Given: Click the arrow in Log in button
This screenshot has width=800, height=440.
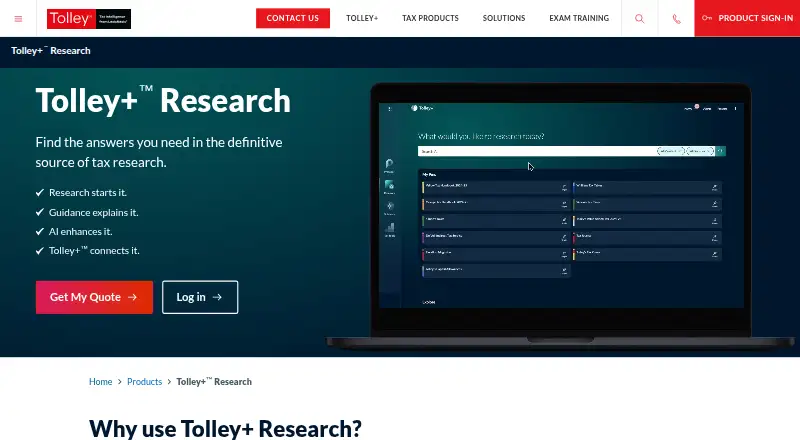Looking at the screenshot, I should [217, 297].
